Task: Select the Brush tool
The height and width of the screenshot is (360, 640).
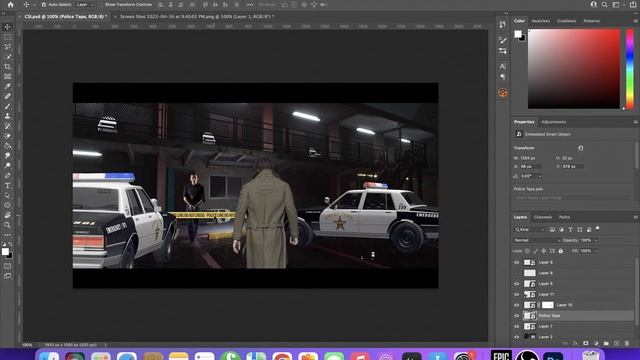Action: [7, 106]
